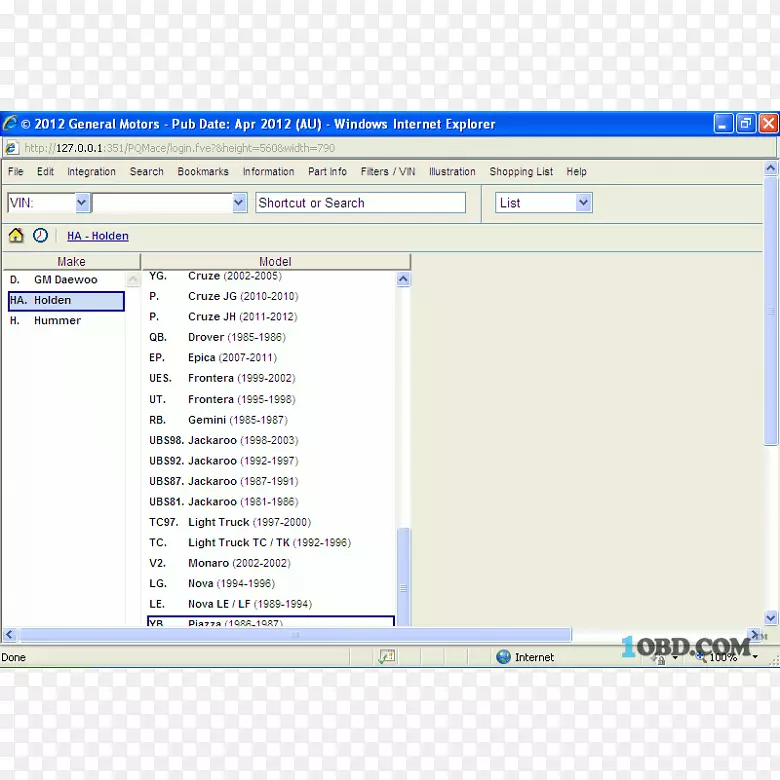Image resolution: width=780 pixels, height=780 pixels.
Task: Expand the VIN value combo box arrow
Action: pos(239,203)
